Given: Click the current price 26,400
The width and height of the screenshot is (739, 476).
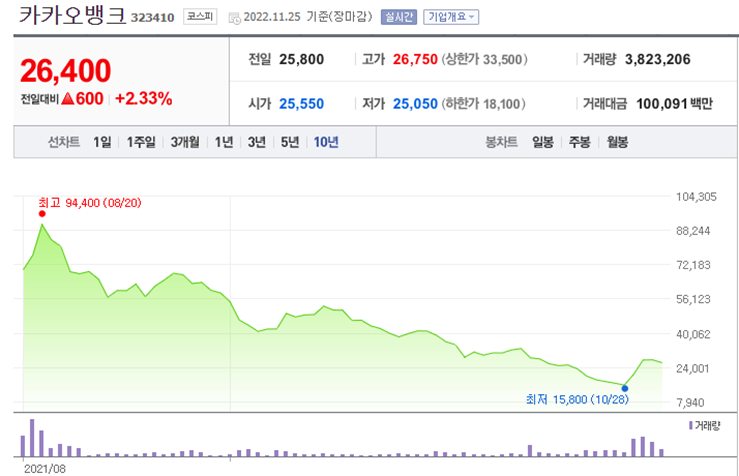Looking at the screenshot, I should 66,71.
